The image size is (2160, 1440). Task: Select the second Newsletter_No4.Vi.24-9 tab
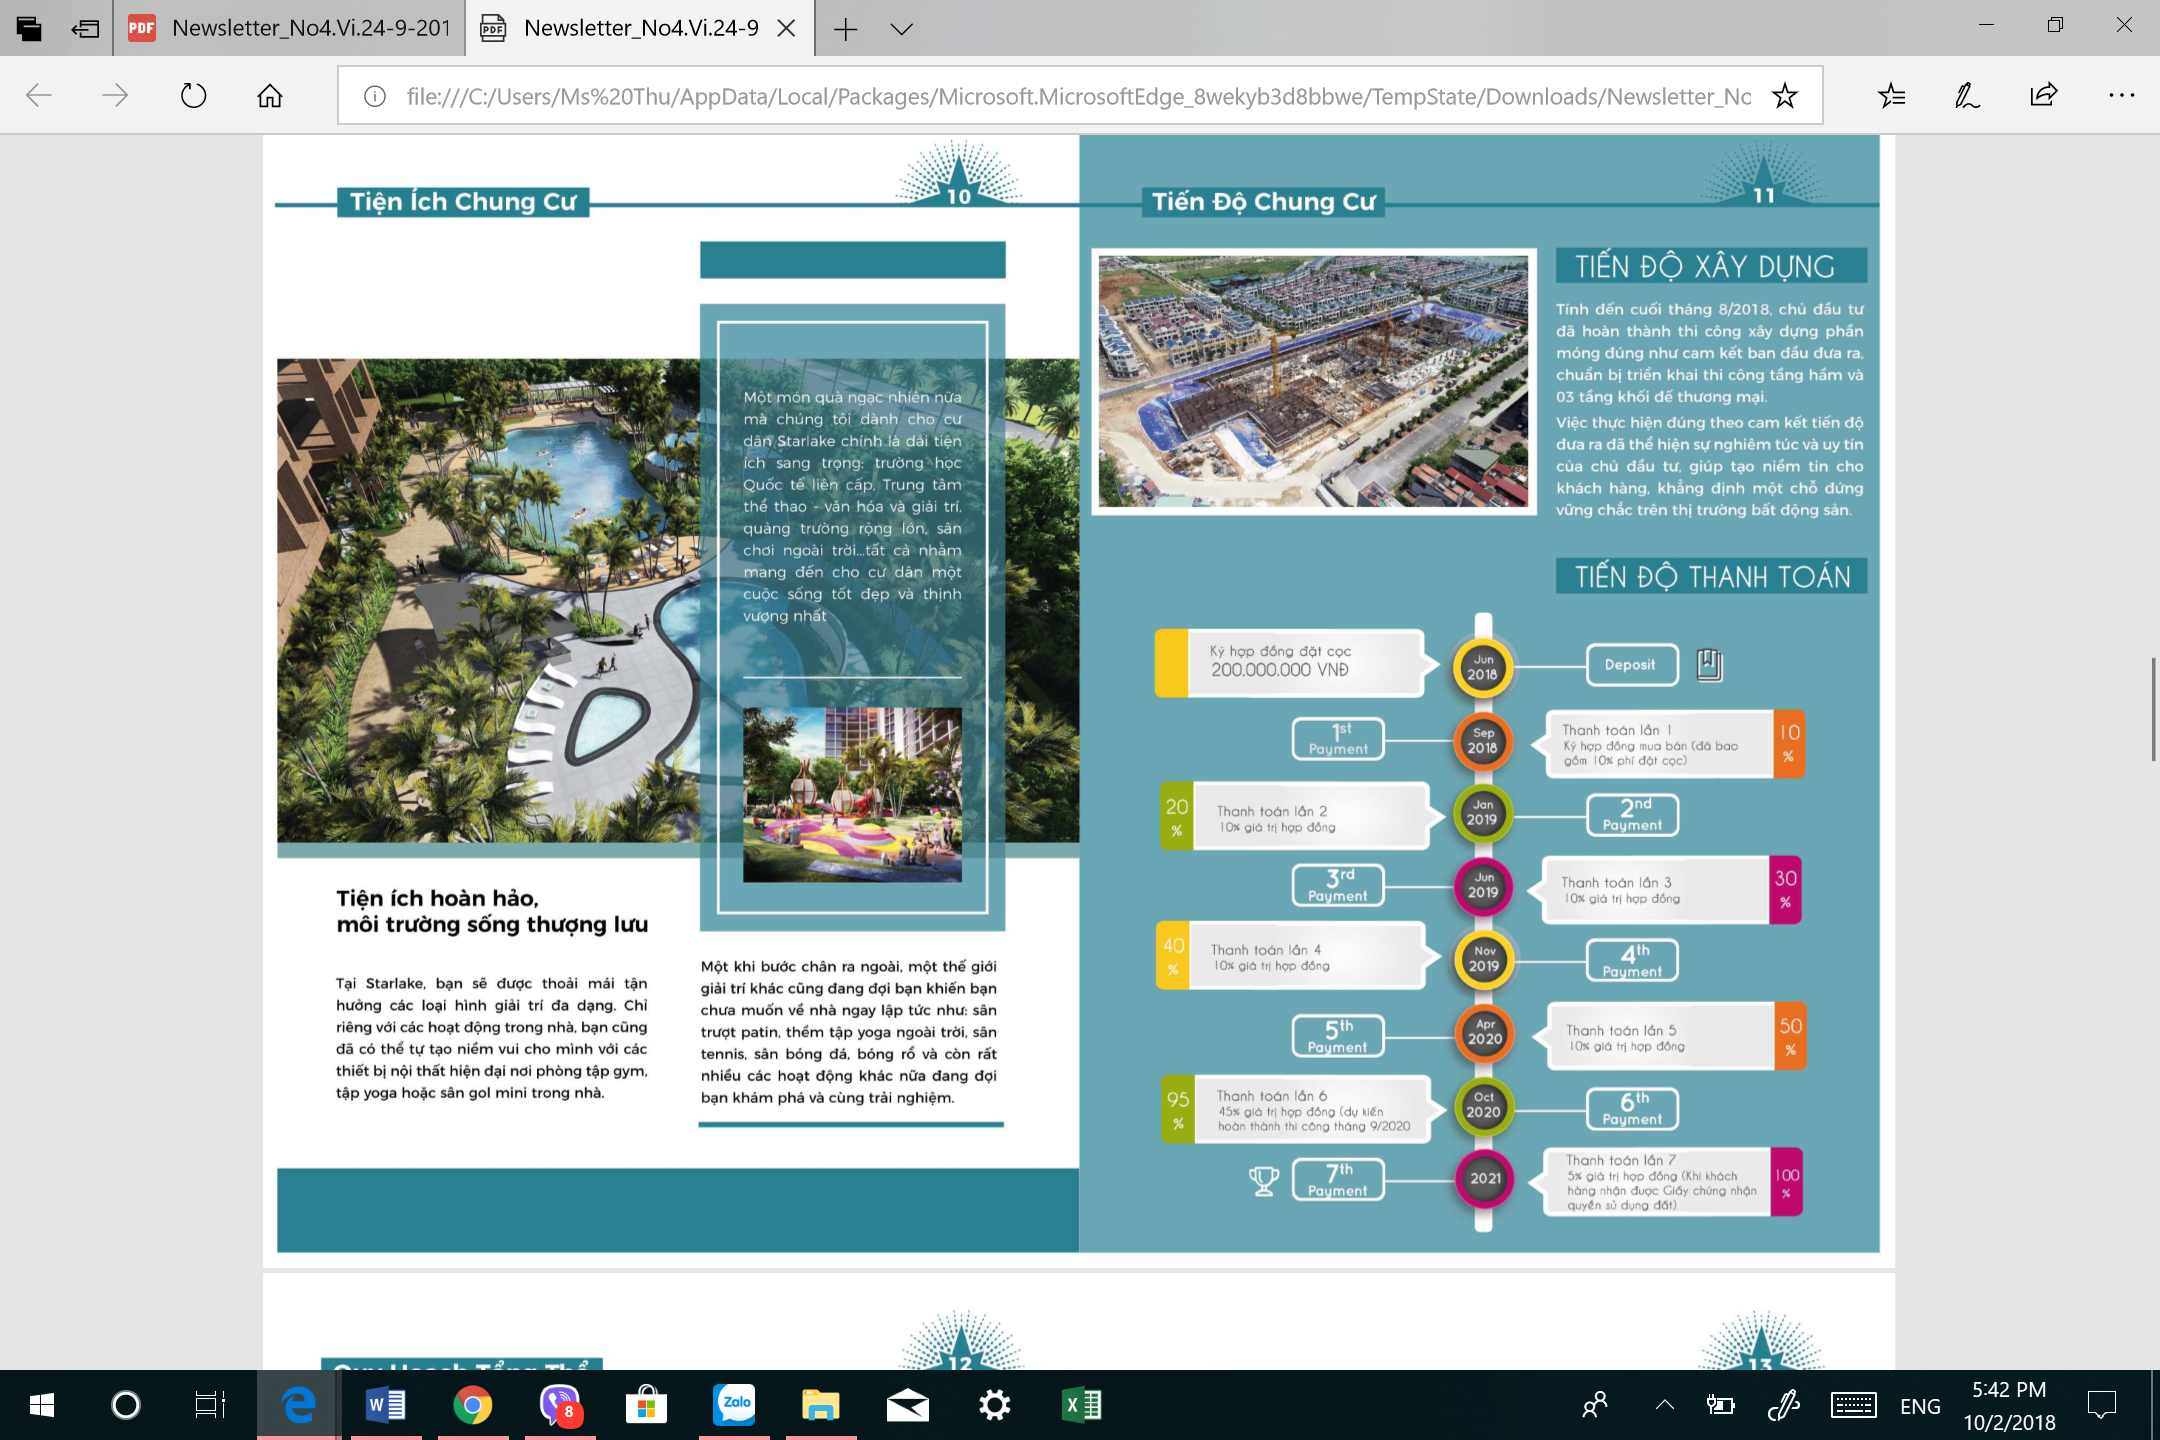pyautogui.click(x=640, y=28)
